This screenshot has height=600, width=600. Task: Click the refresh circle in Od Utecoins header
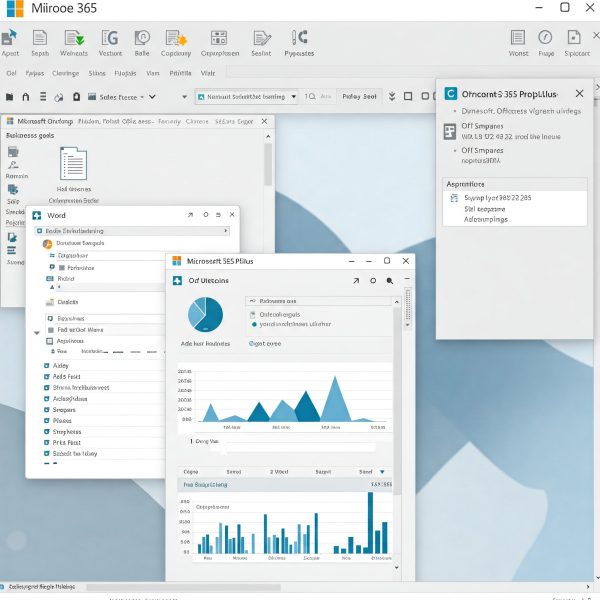373,281
